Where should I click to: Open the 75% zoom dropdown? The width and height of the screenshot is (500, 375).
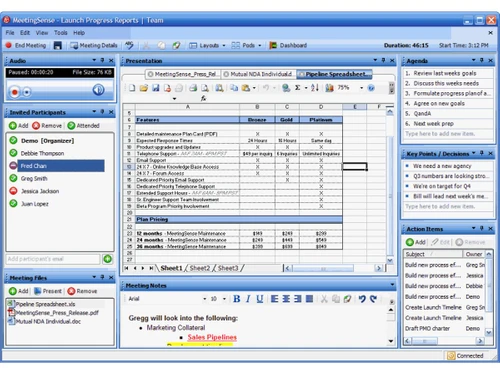click(361, 88)
